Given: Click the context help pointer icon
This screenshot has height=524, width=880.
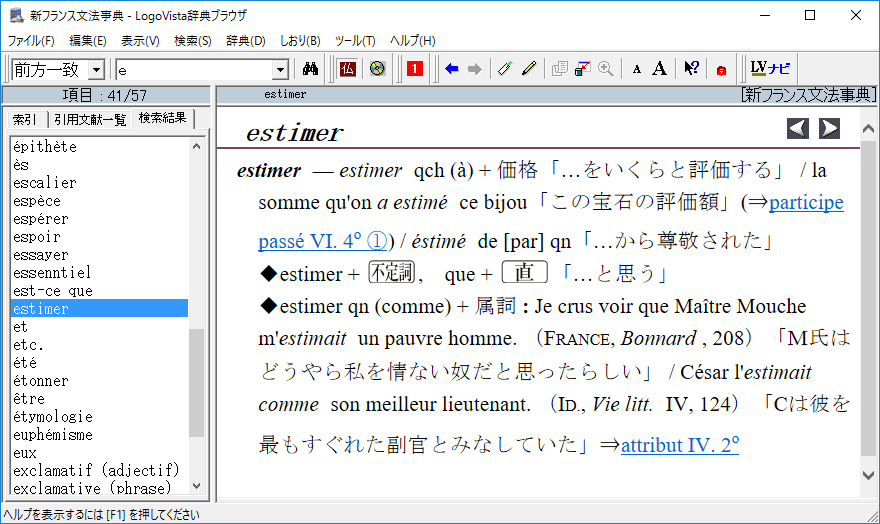Looking at the screenshot, I should point(691,69).
